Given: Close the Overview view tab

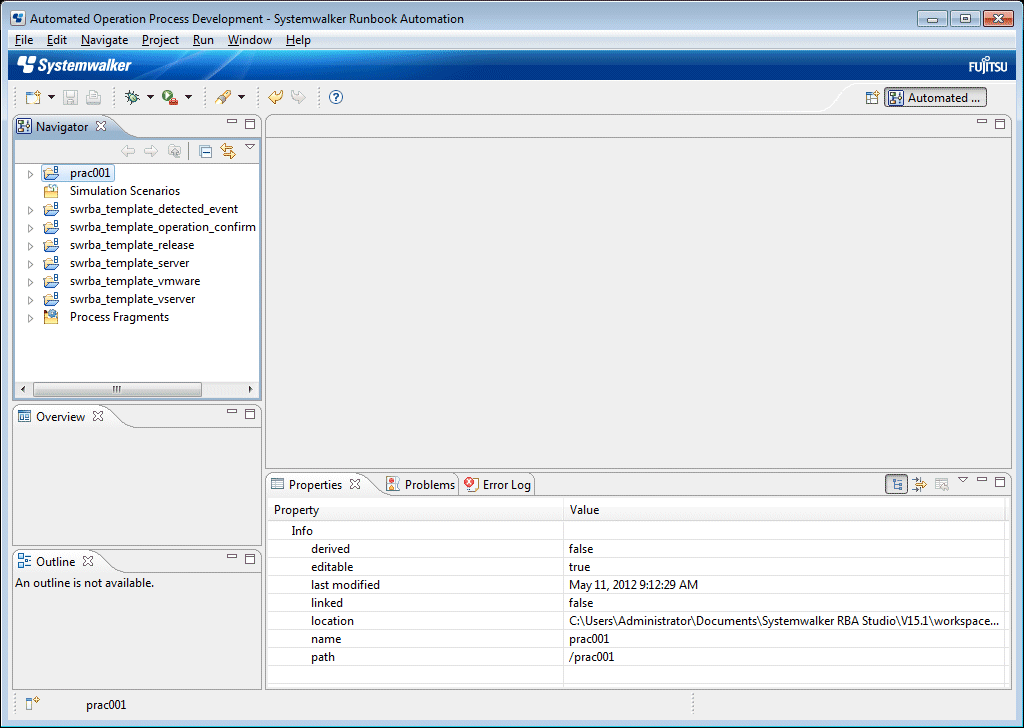Looking at the screenshot, I should point(98,416).
